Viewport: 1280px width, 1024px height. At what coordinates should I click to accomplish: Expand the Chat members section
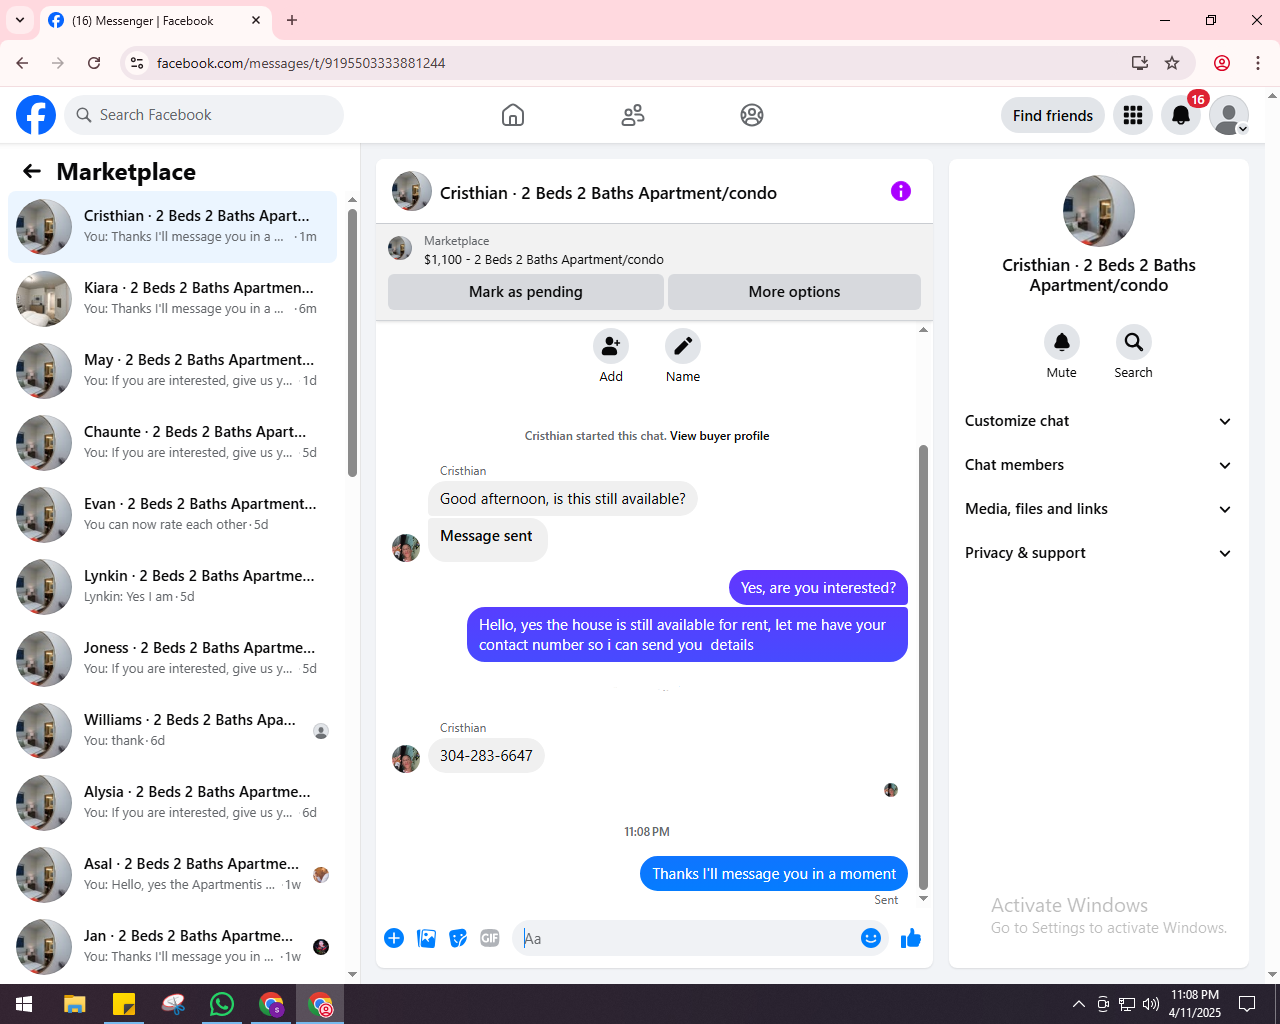click(x=1098, y=465)
